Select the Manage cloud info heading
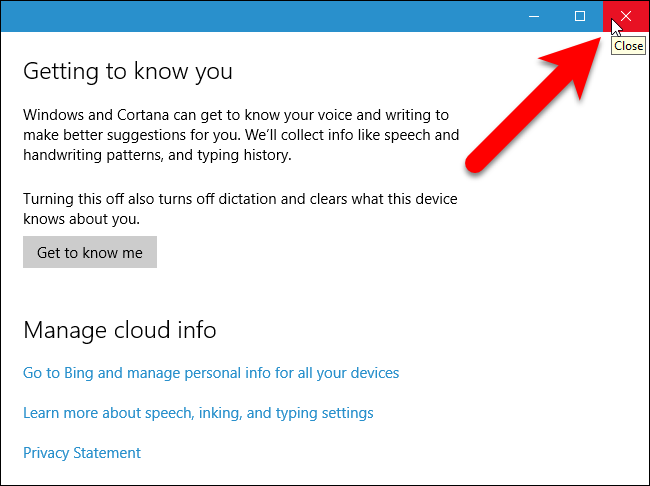Screen dimensions: 650x486 119,330
